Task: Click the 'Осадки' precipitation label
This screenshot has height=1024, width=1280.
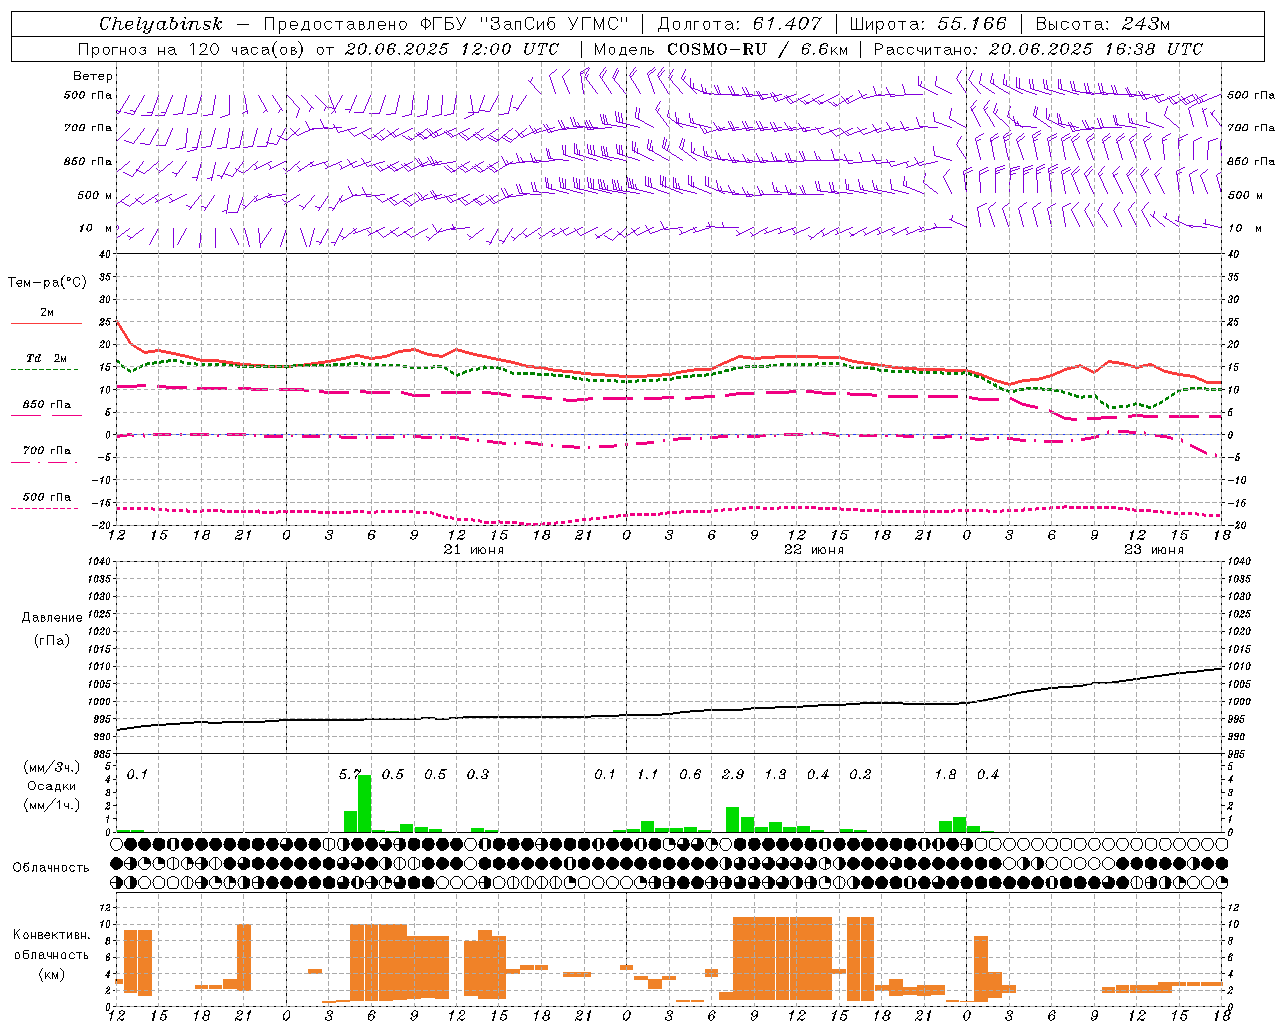Action: tap(52, 786)
